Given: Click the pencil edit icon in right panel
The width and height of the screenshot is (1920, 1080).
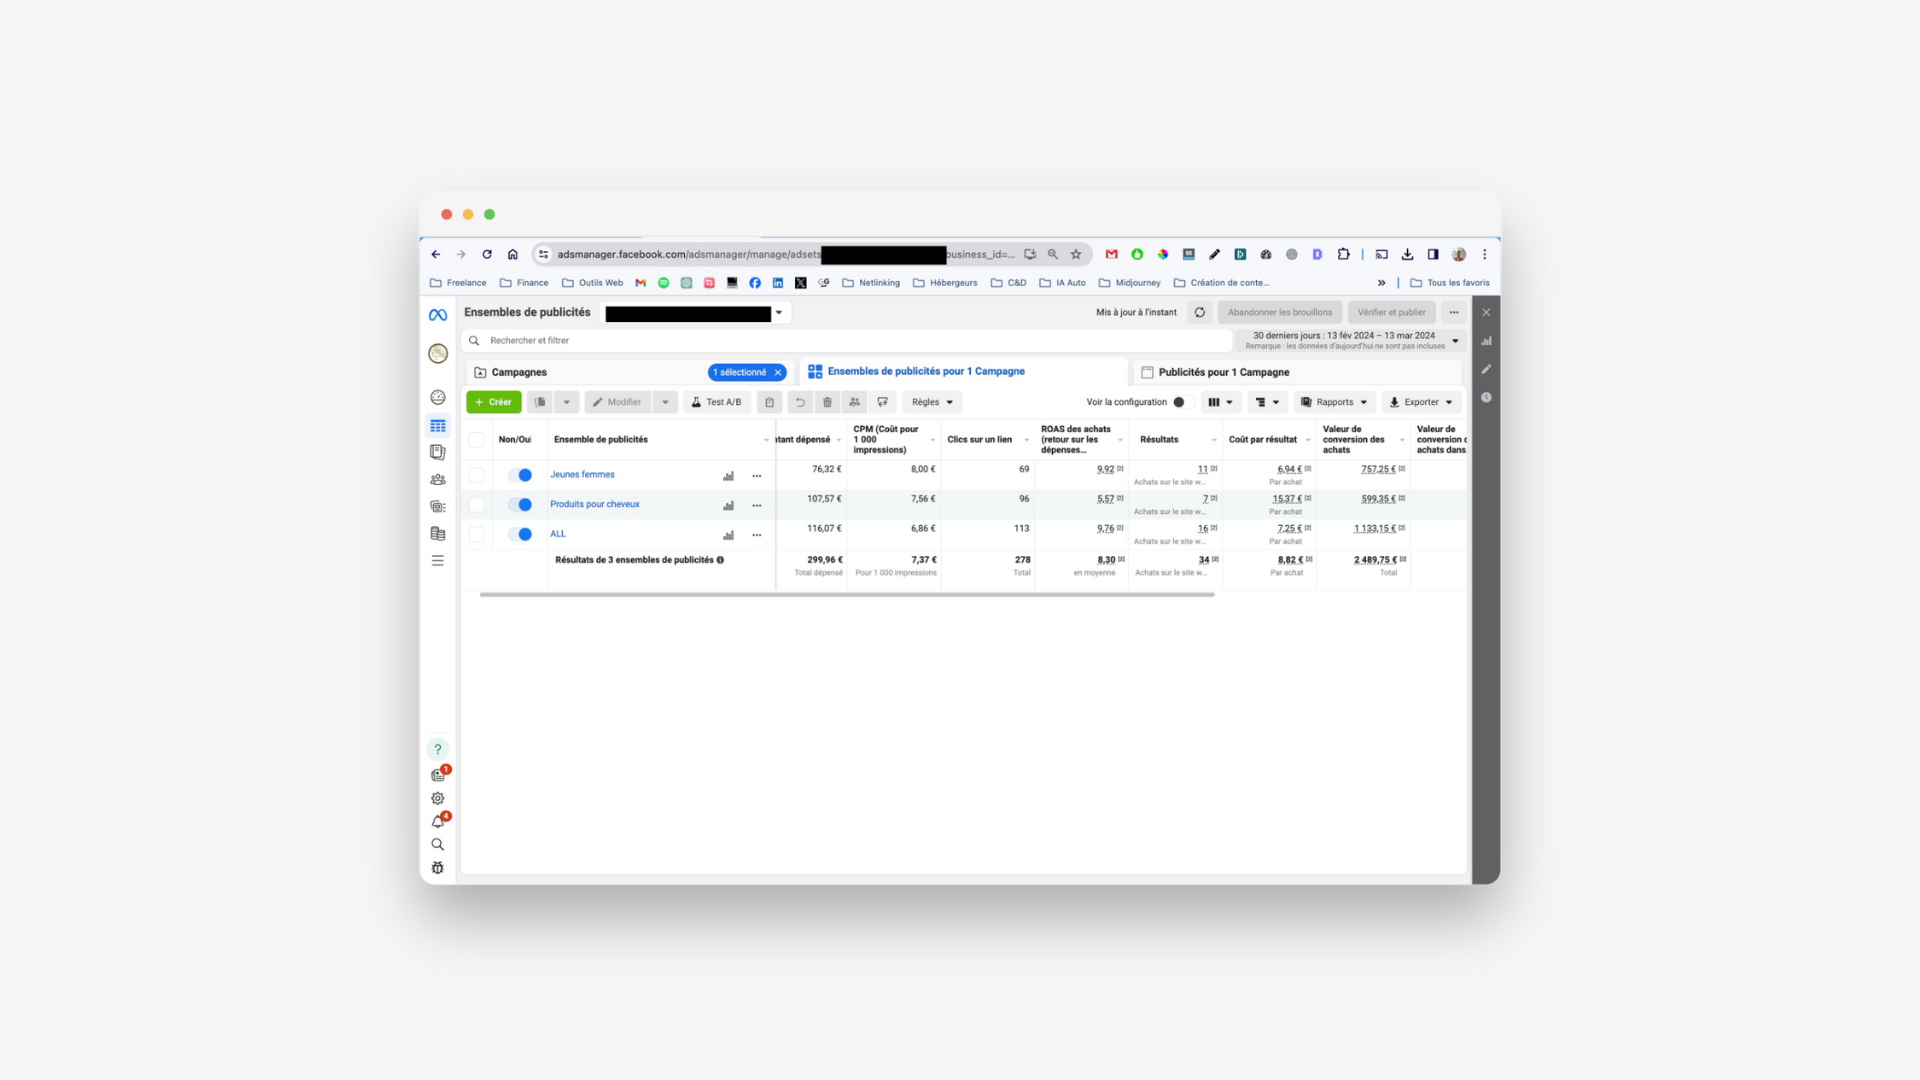Looking at the screenshot, I should [x=1486, y=369].
